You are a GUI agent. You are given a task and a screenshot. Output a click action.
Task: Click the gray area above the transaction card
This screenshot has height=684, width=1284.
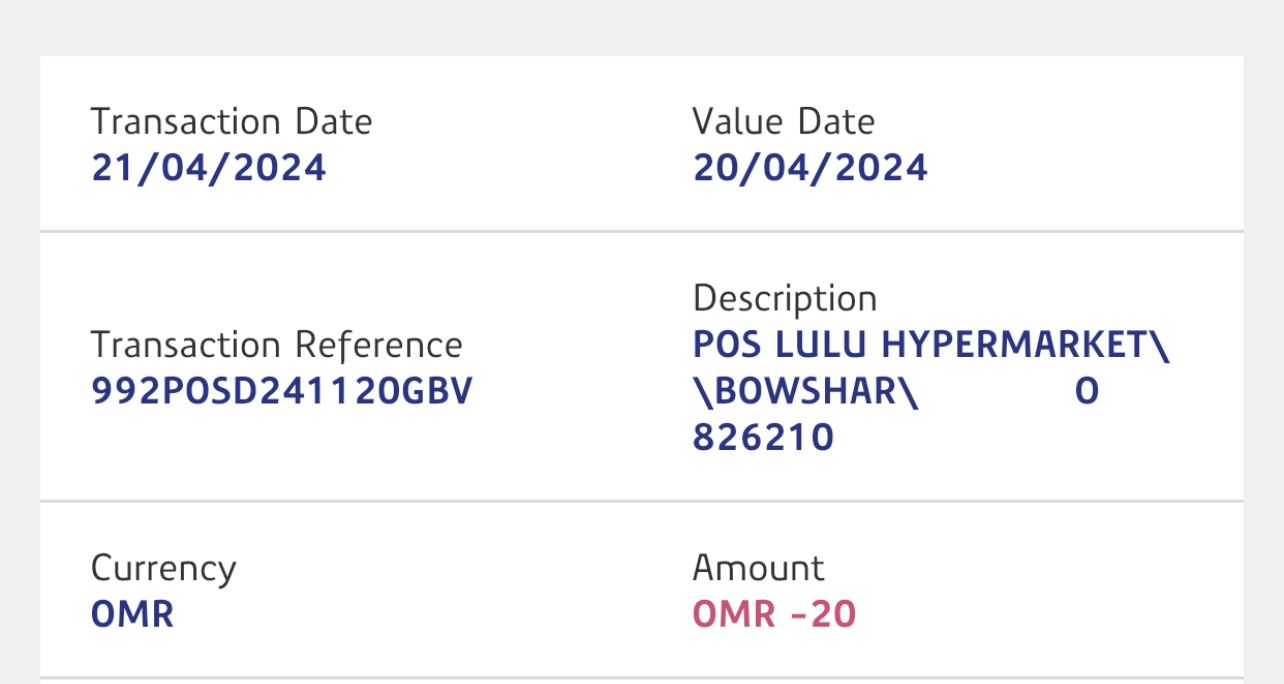tap(641, 27)
